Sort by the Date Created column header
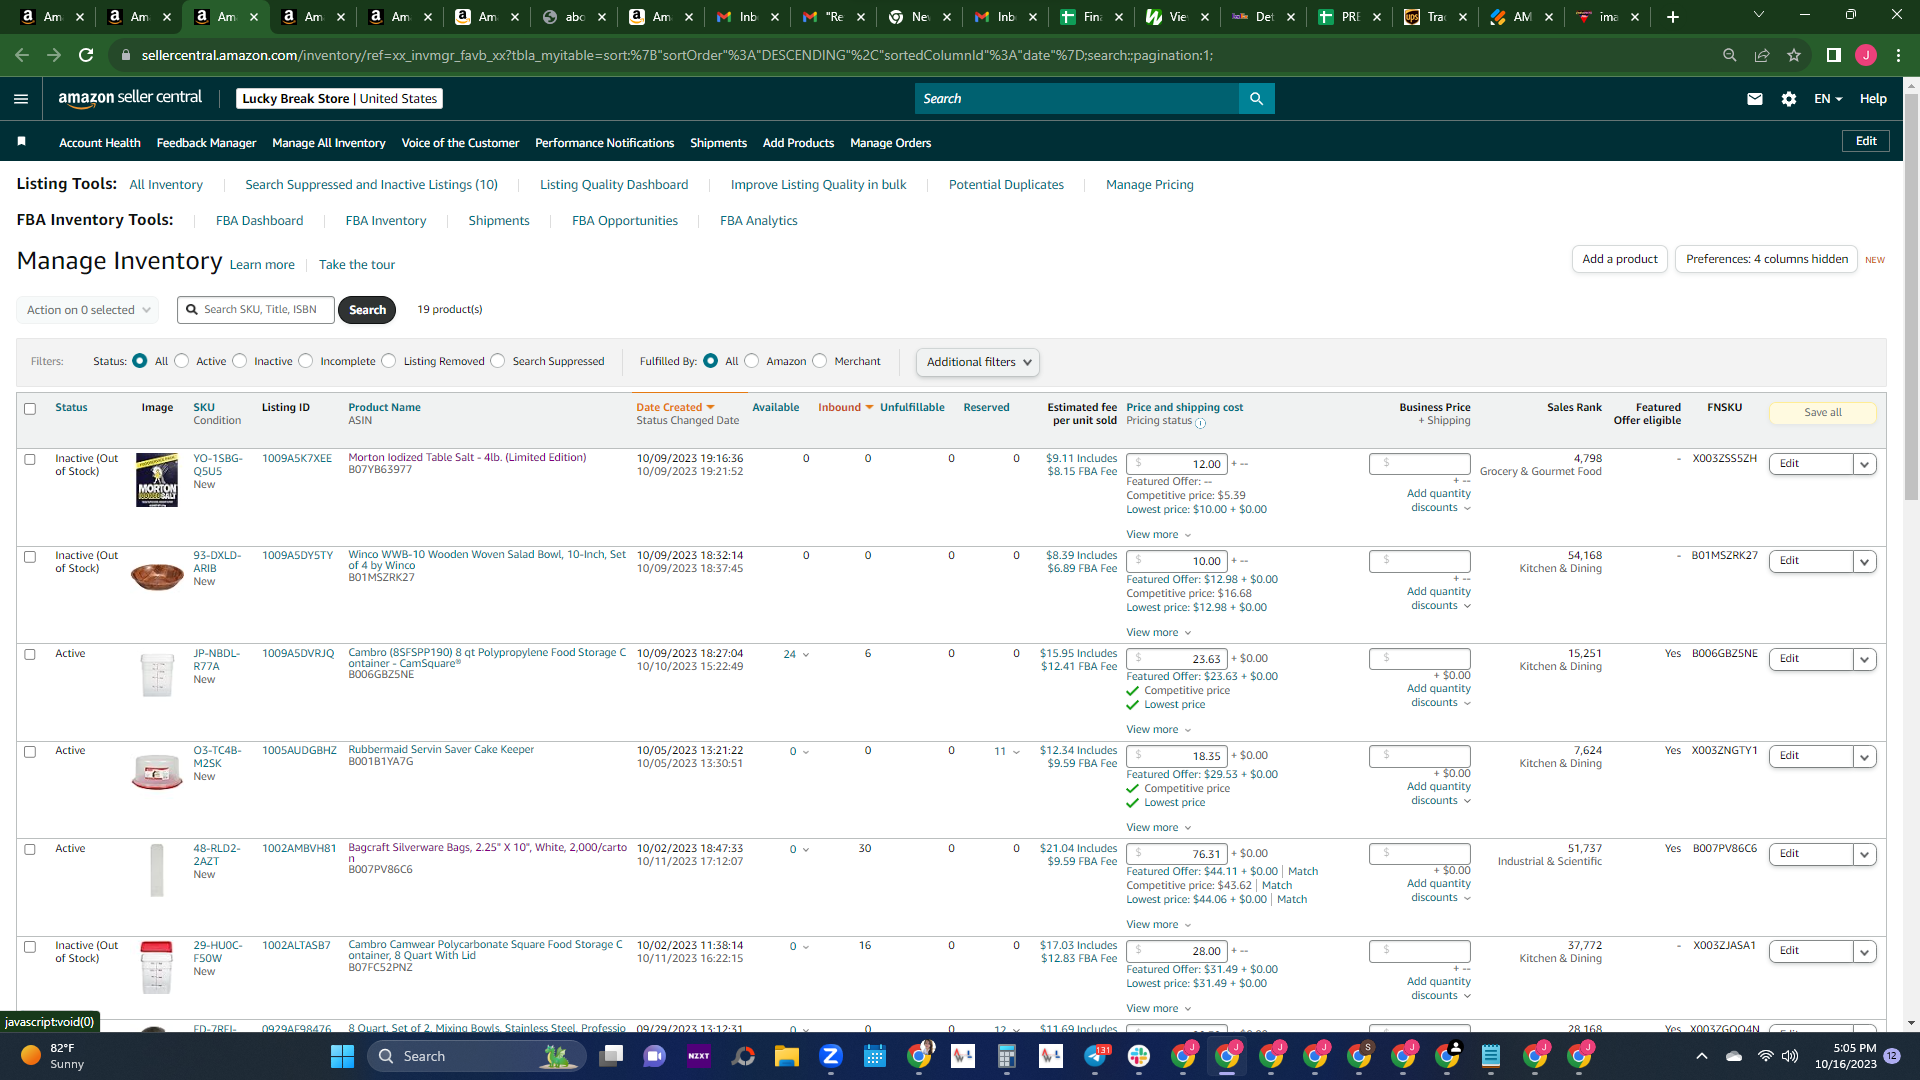 pyautogui.click(x=675, y=407)
